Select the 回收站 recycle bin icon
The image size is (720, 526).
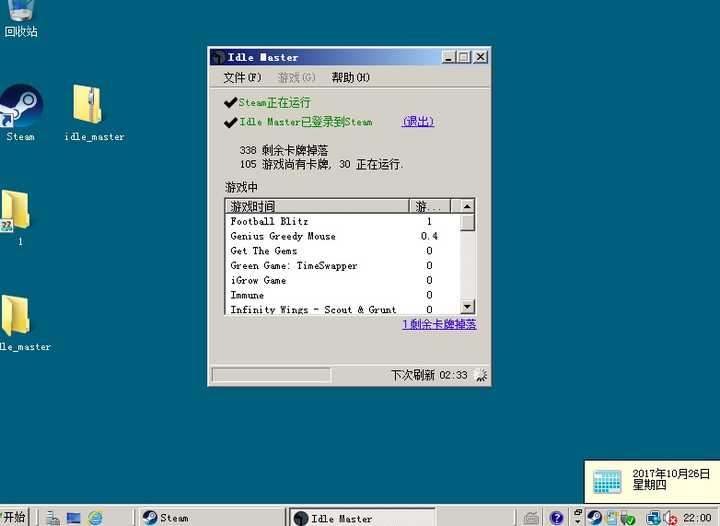tap(21, 18)
